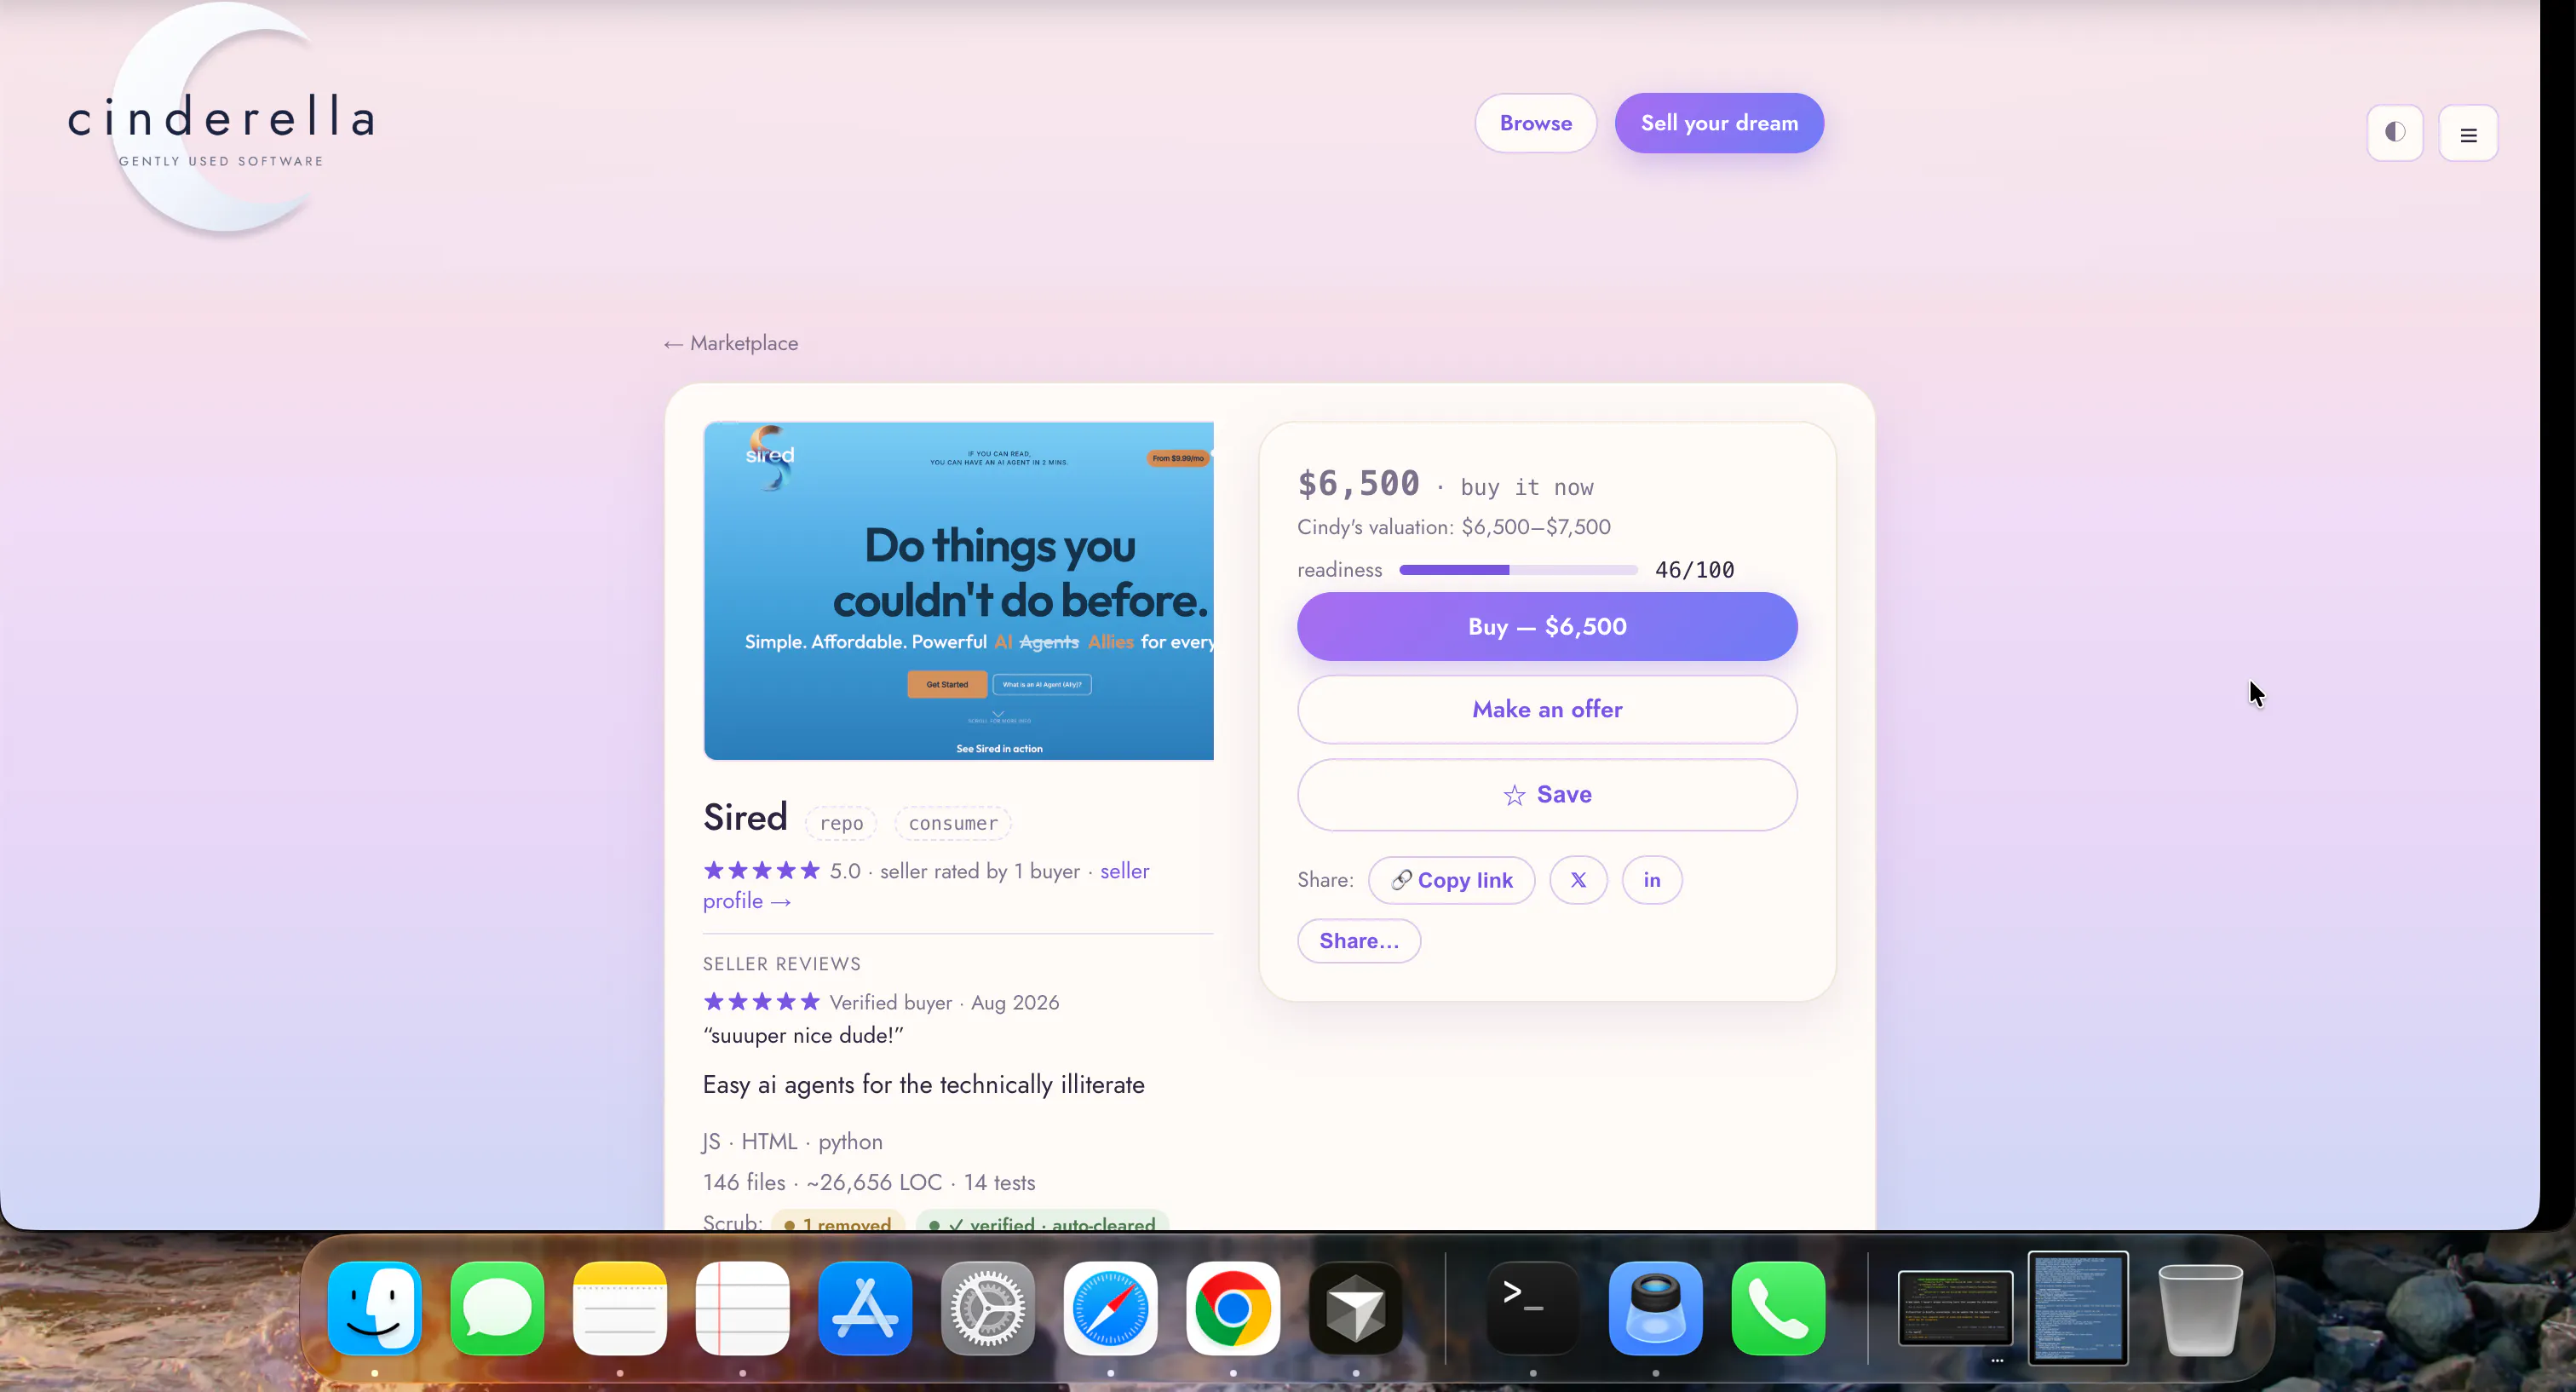Open Google Chrome from the Dock

(1233, 1308)
